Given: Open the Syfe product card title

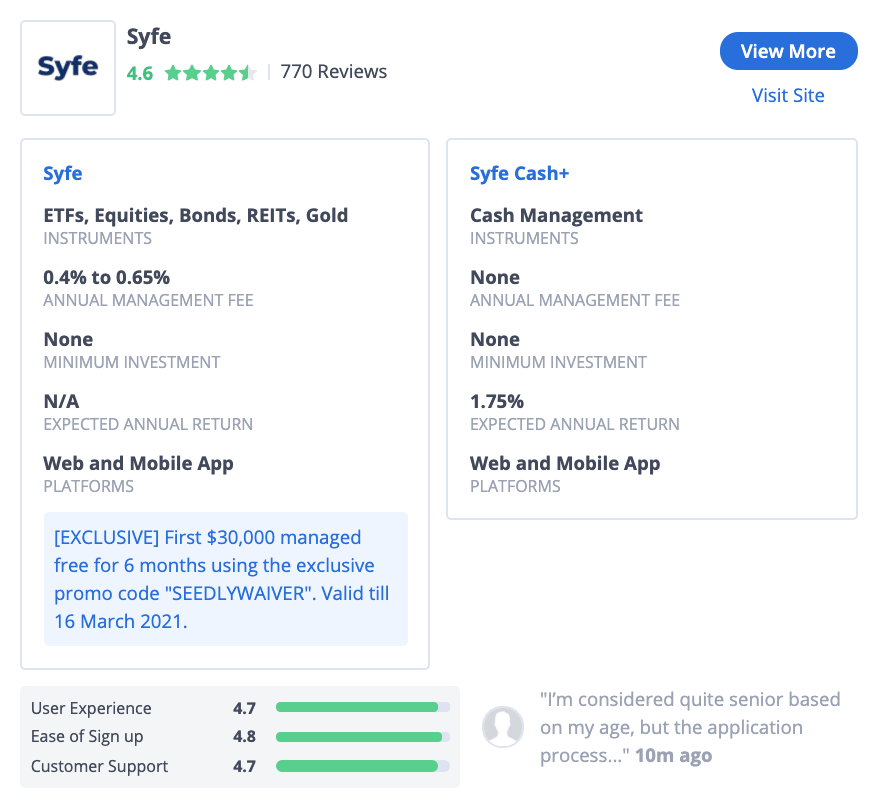Looking at the screenshot, I should click(63, 174).
